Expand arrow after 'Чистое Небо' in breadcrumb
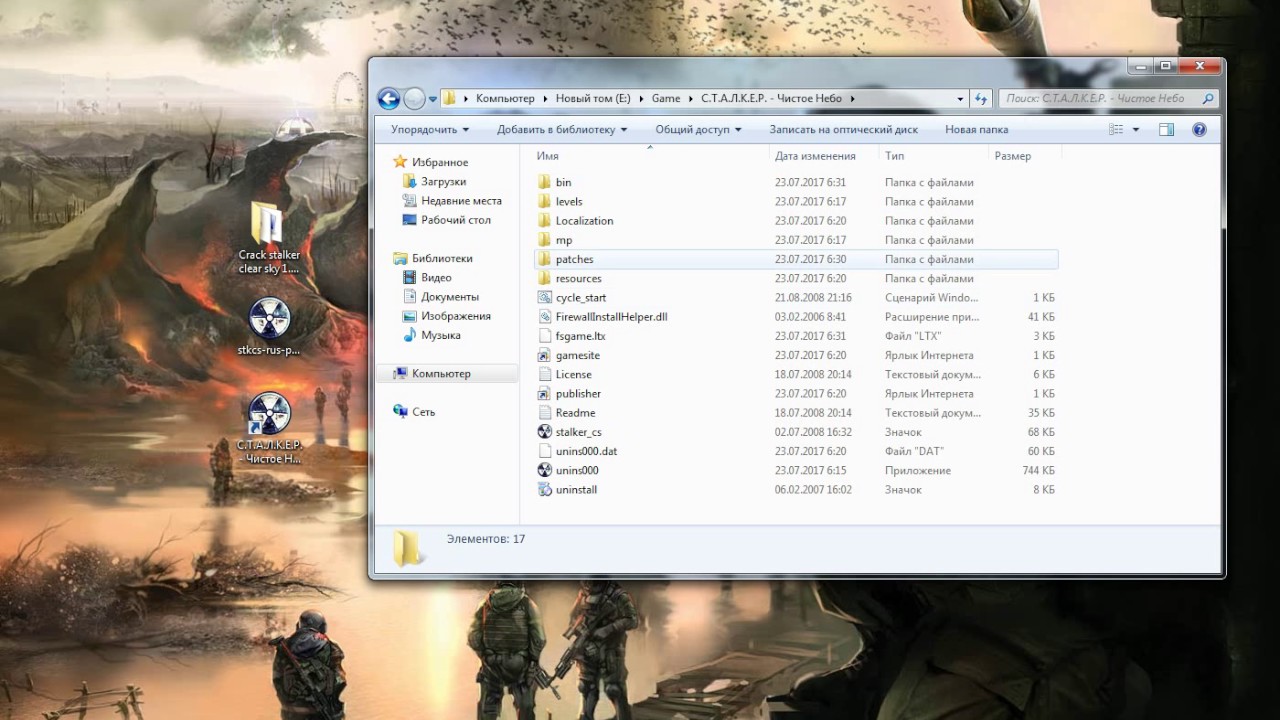Screen dimensions: 1280x720 coord(852,99)
